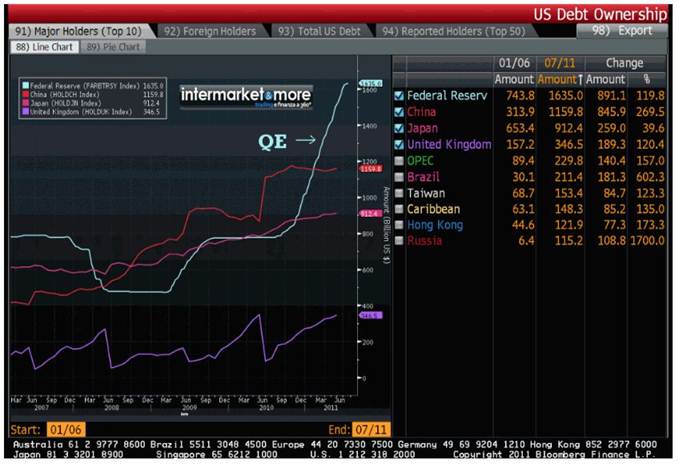Enable the Caribbean checkbox
The image size is (679, 465).
click(399, 209)
